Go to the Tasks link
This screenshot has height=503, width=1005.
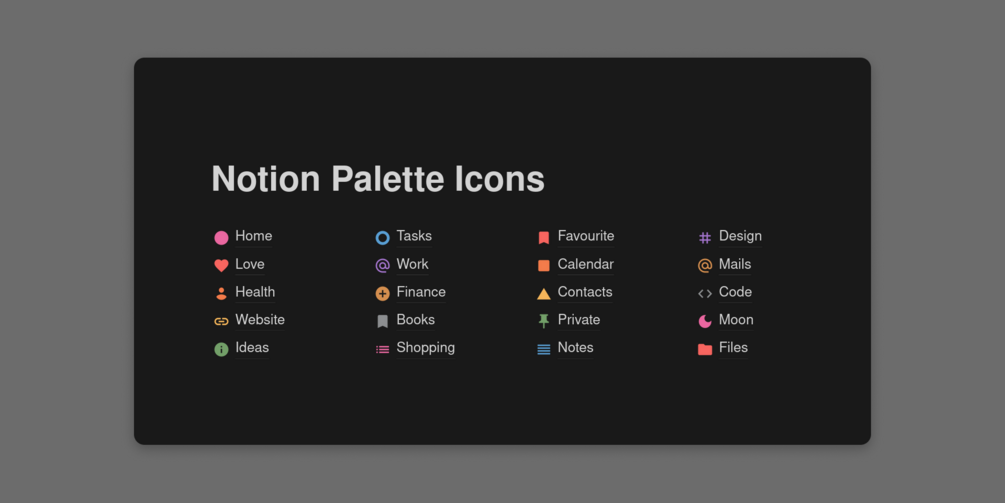(x=414, y=236)
